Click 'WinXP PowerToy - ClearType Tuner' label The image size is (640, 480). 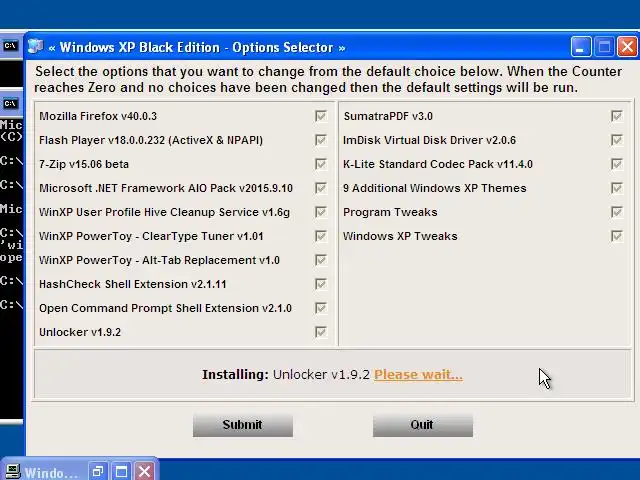coord(151,236)
